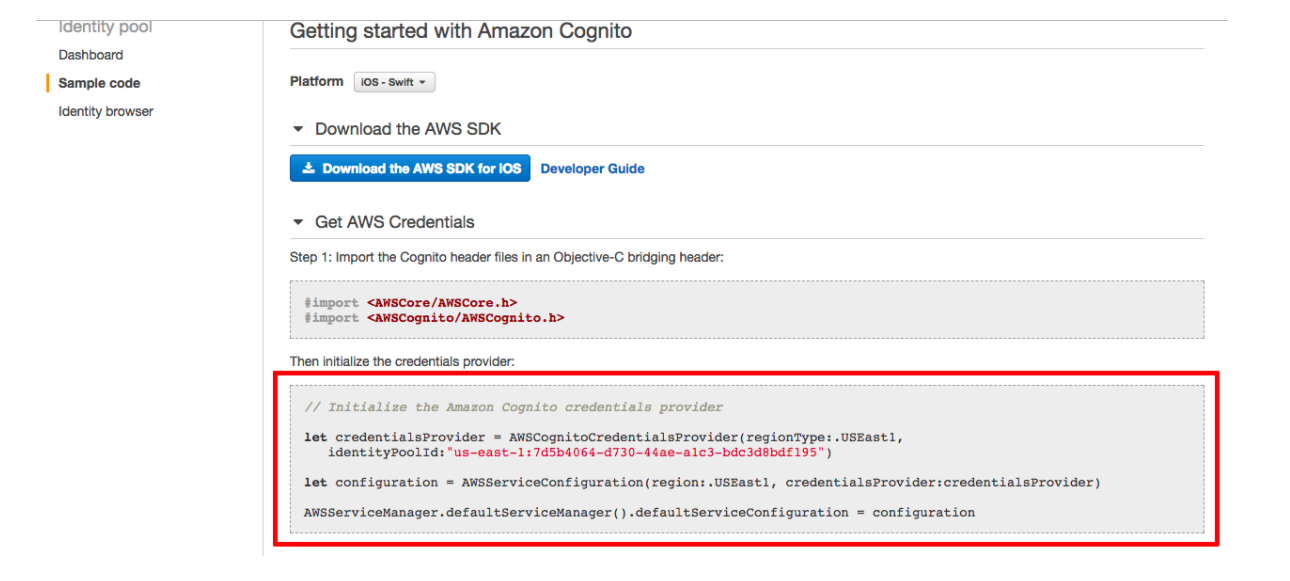1290x581 pixels.
Task: Click the Then initialize the credentials provider text
Action: [x=402, y=360]
